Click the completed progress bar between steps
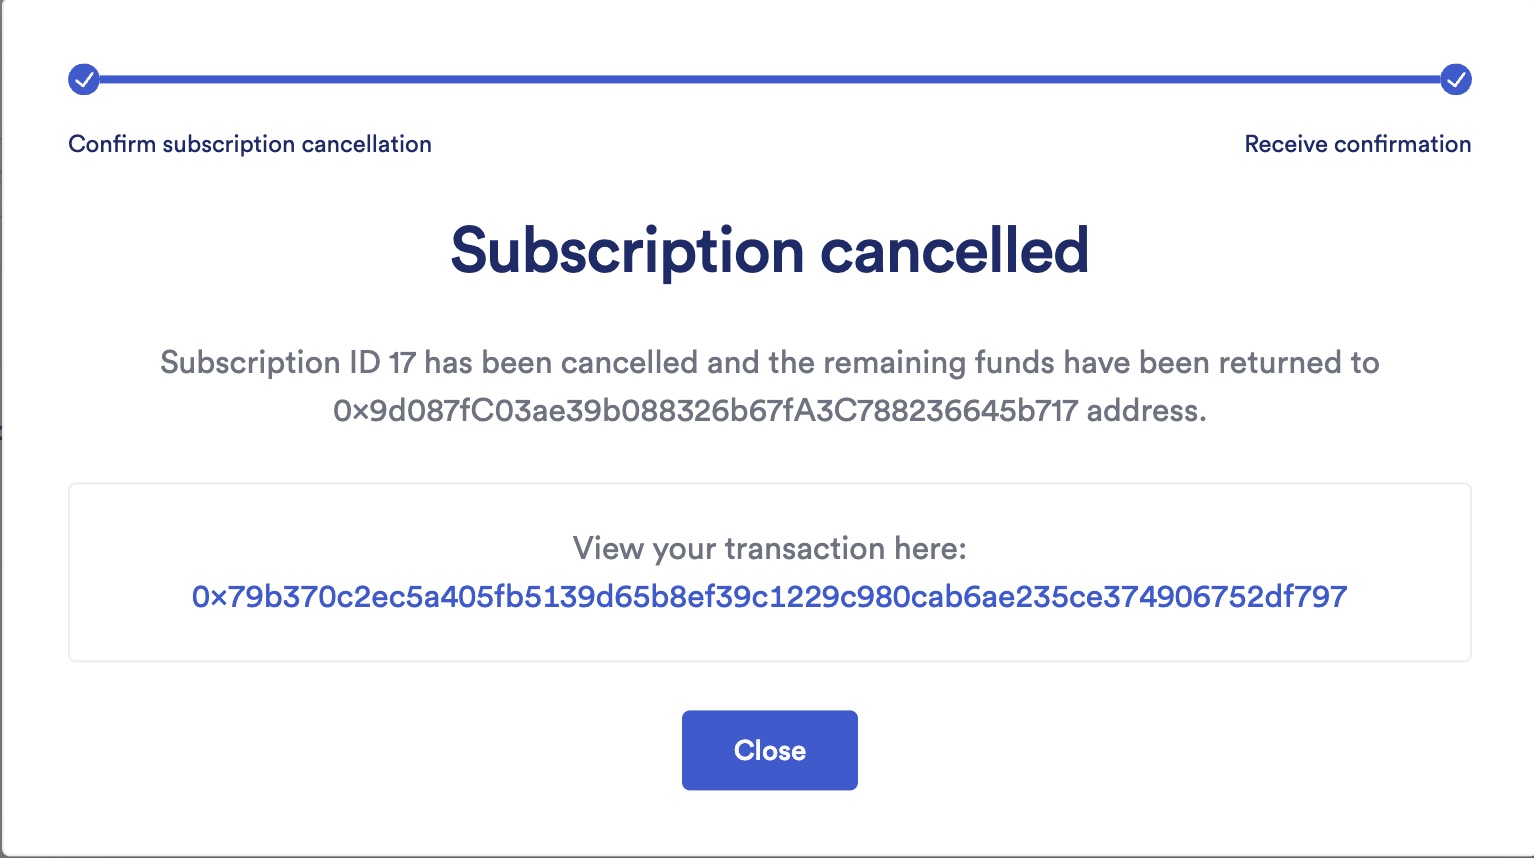1534x858 pixels. (770, 79)
